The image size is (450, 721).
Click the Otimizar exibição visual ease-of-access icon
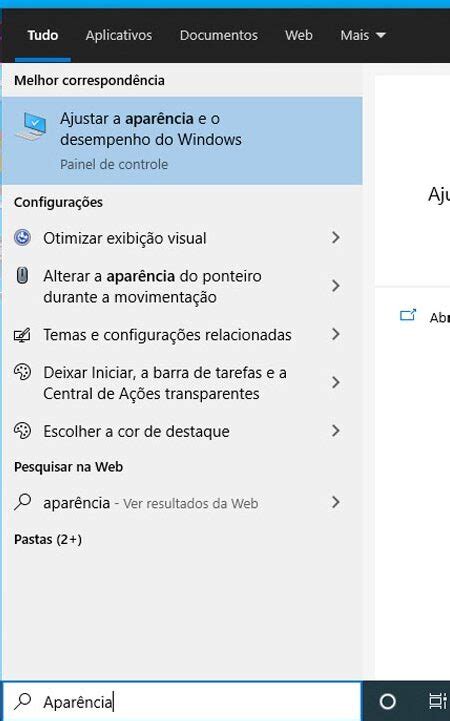[x=22, y=238]
